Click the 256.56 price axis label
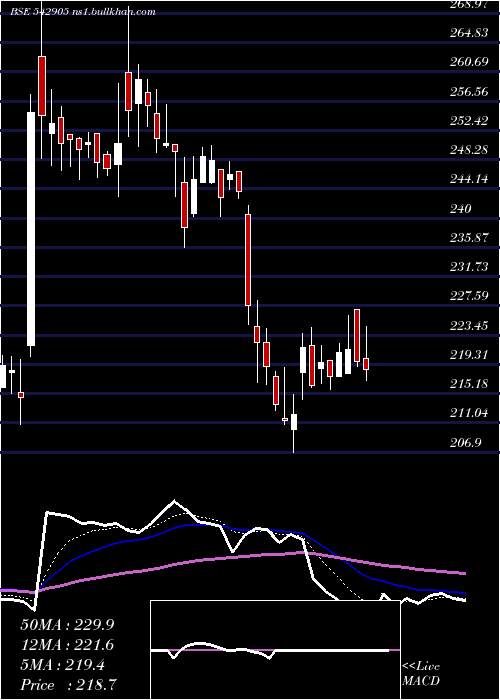 coord(468,92)
